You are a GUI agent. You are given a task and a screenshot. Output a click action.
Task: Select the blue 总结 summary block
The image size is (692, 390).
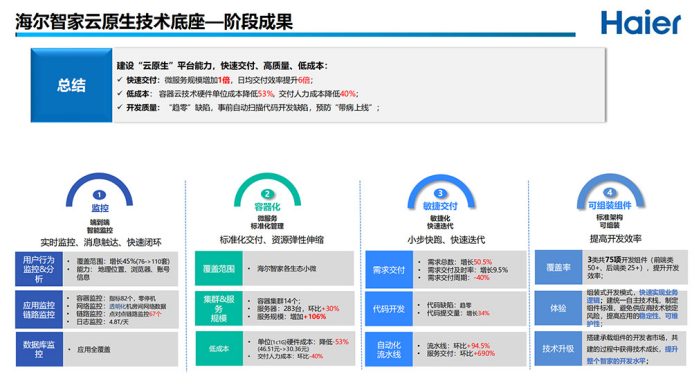coord(71,85)
